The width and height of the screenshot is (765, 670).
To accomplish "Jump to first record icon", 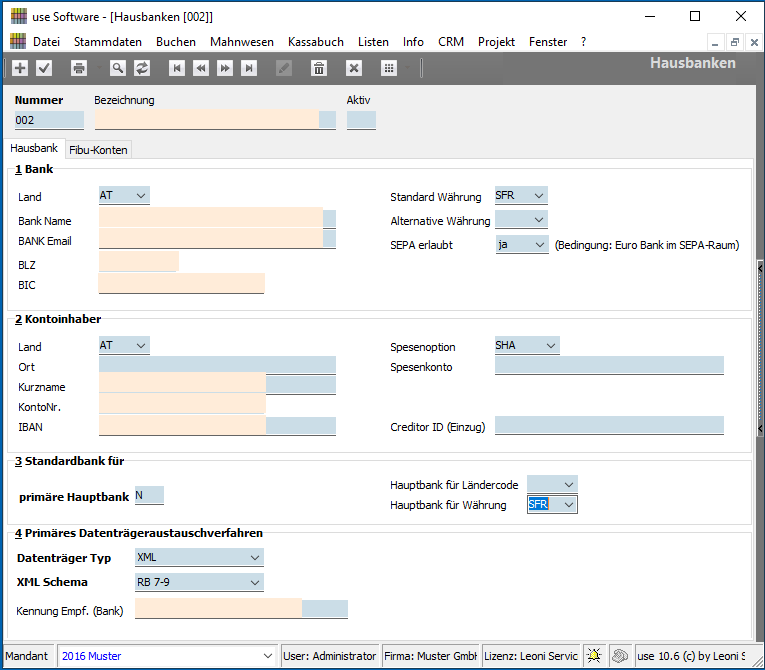I will (x=177, y=68).
